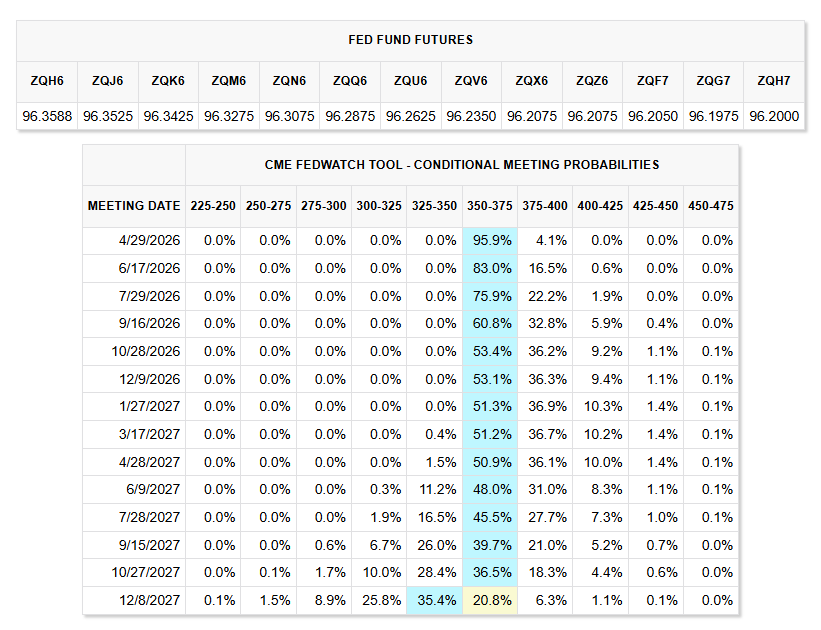Click the highlighted 95.9% probability cell

pos(490,241)
